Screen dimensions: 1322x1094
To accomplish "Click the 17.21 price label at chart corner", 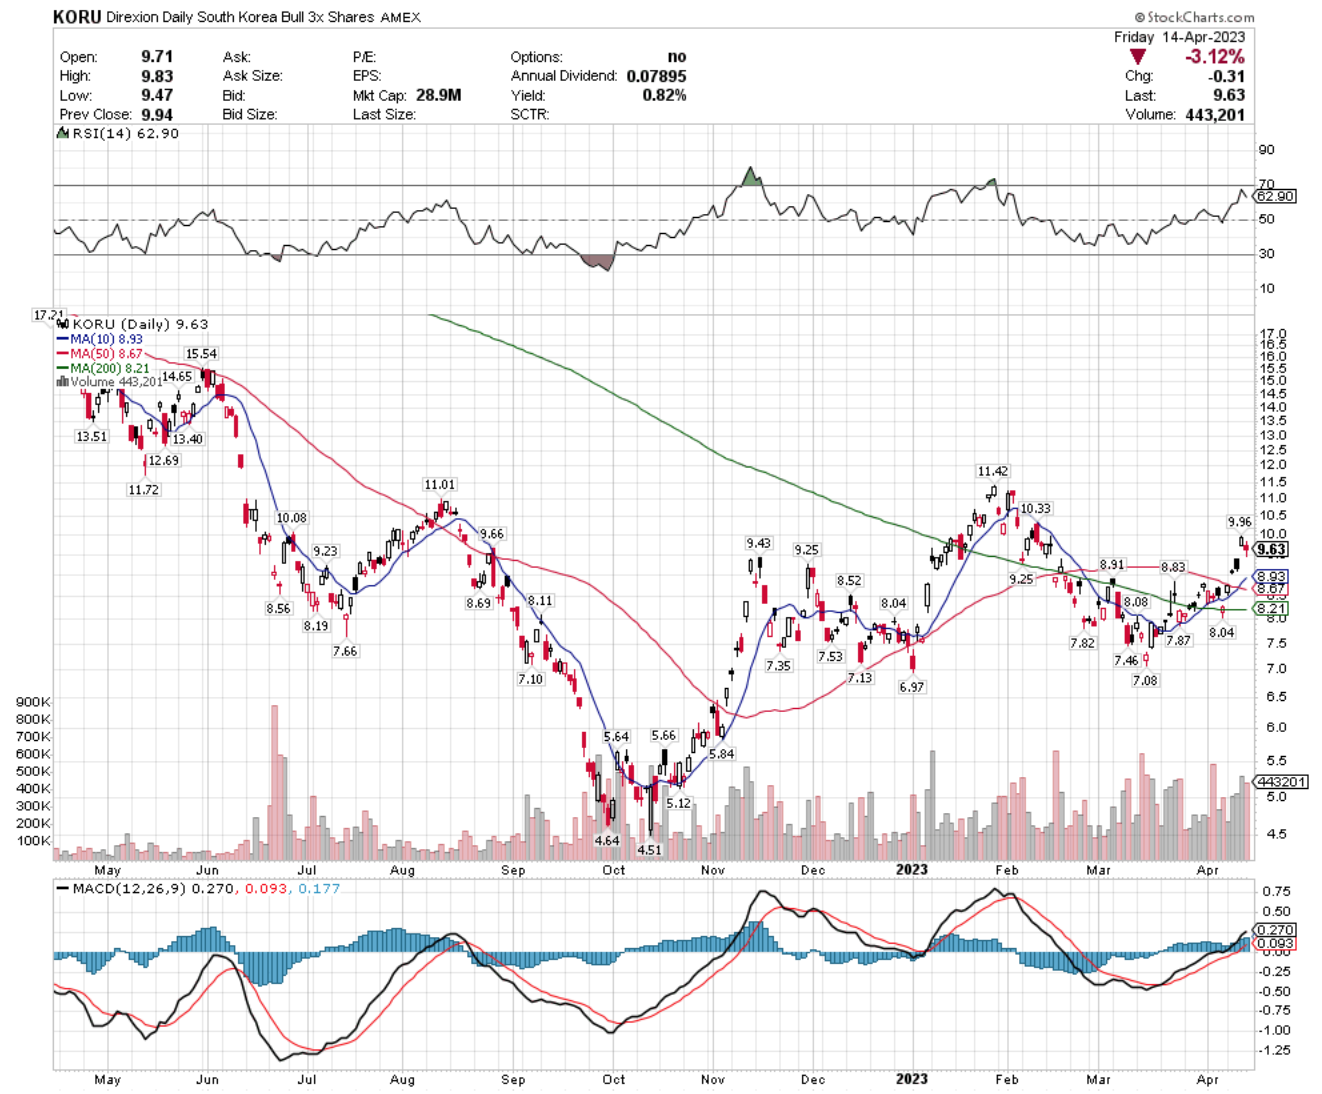I will click(48, 315).
